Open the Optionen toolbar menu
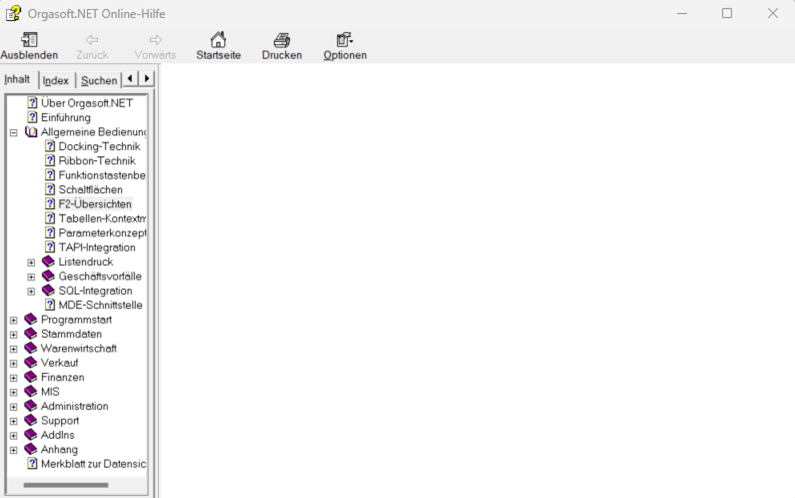The height and width of the screenshot is (498, 795). [345, 40]
